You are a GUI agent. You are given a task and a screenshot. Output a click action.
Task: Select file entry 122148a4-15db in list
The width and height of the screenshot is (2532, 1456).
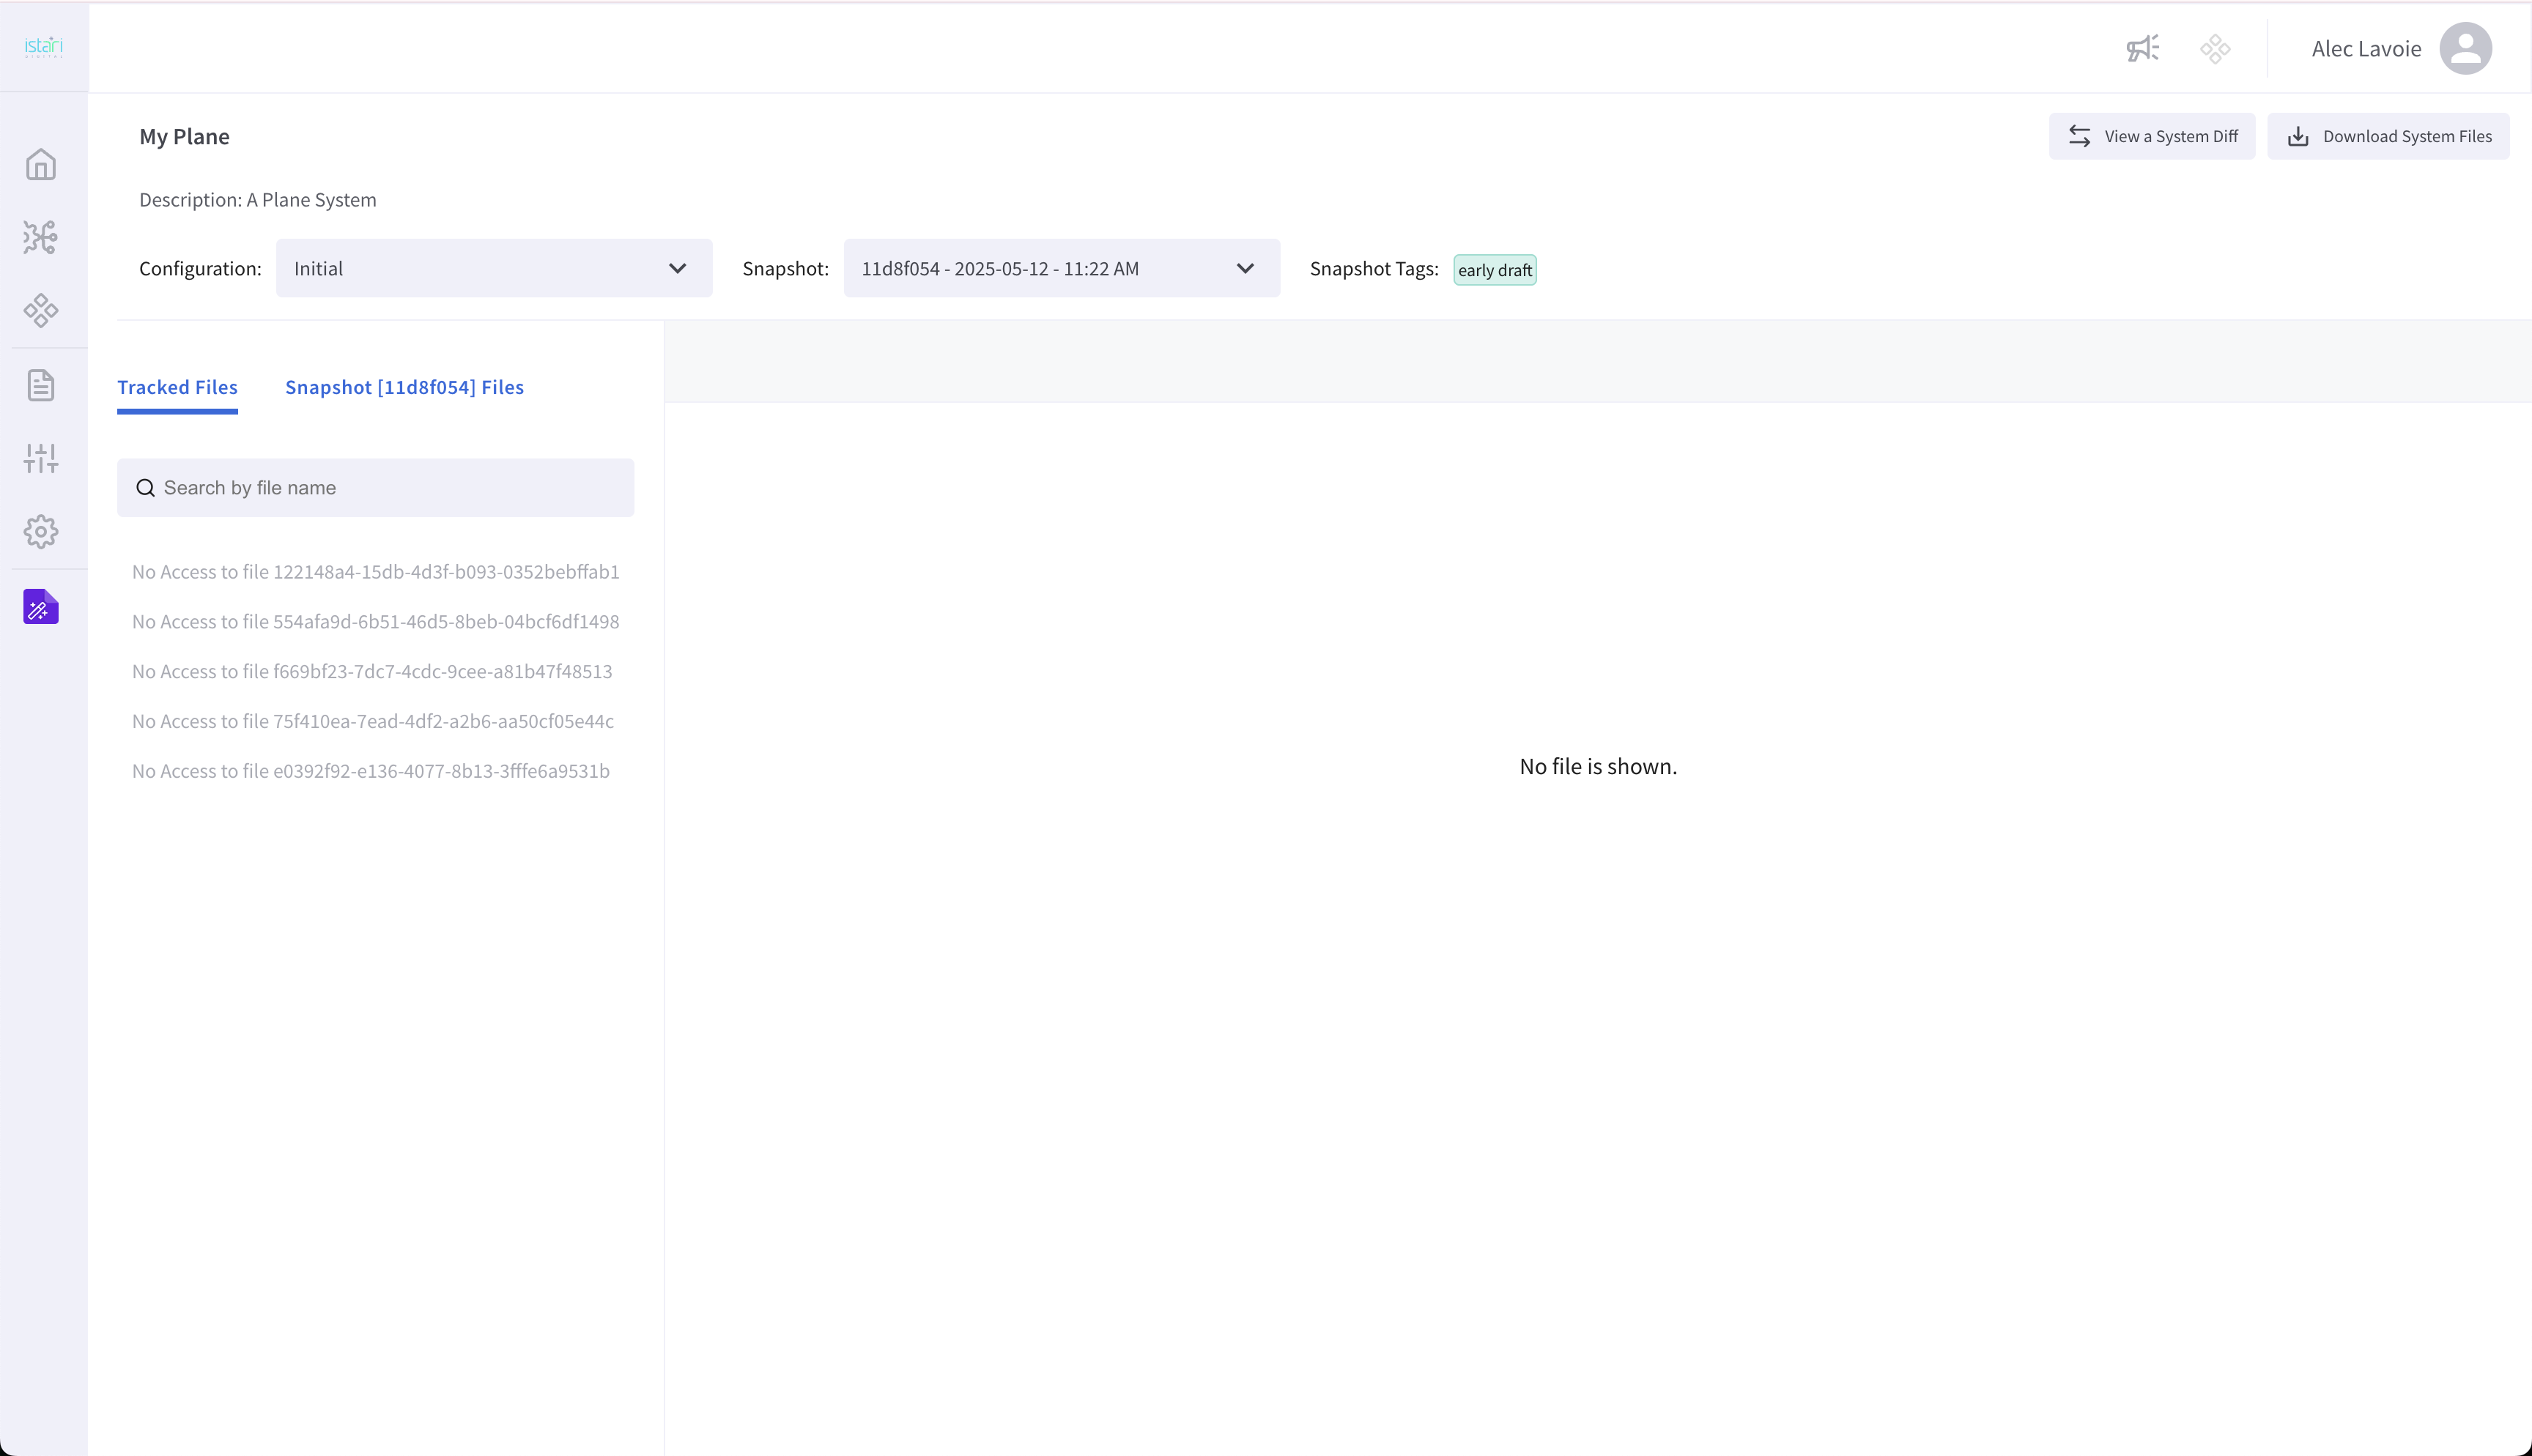376,572
